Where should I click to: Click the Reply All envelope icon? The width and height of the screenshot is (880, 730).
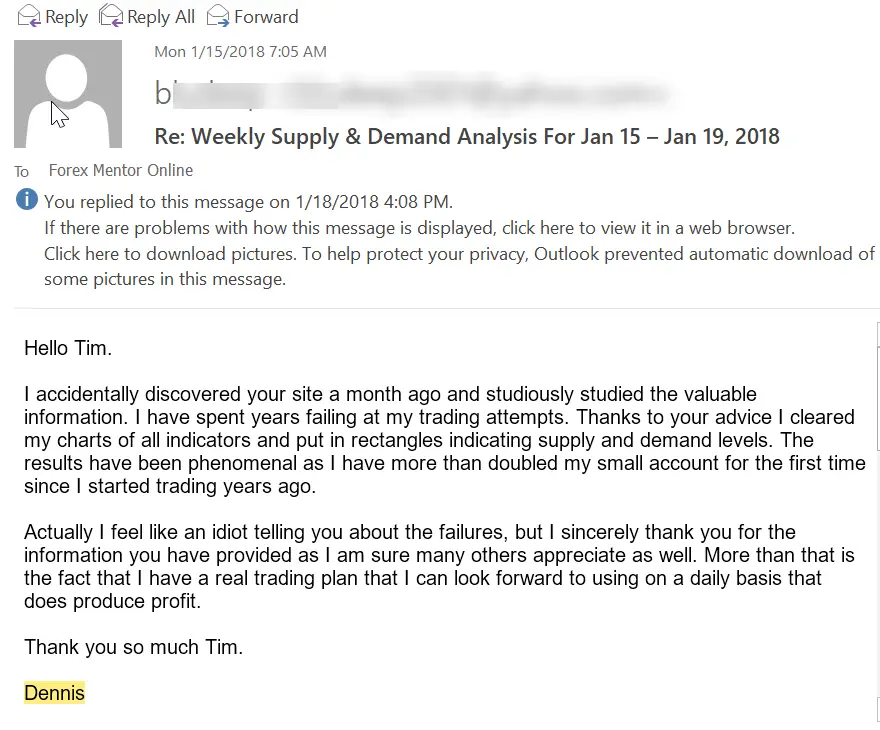pyautogui.click(x=112, y=16)
